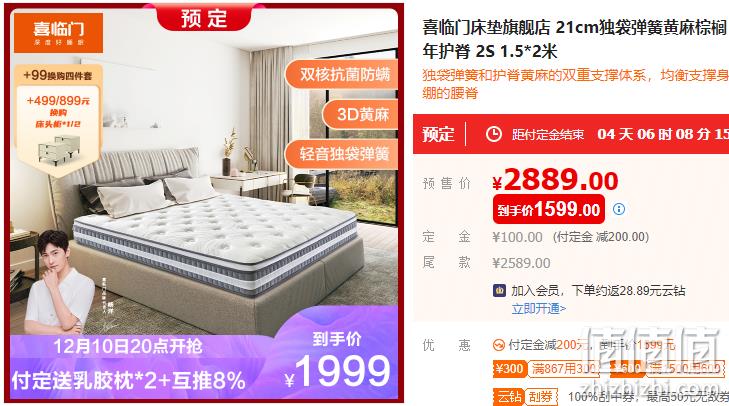Click the blue info icon beside 到手价

coord(619,209)
